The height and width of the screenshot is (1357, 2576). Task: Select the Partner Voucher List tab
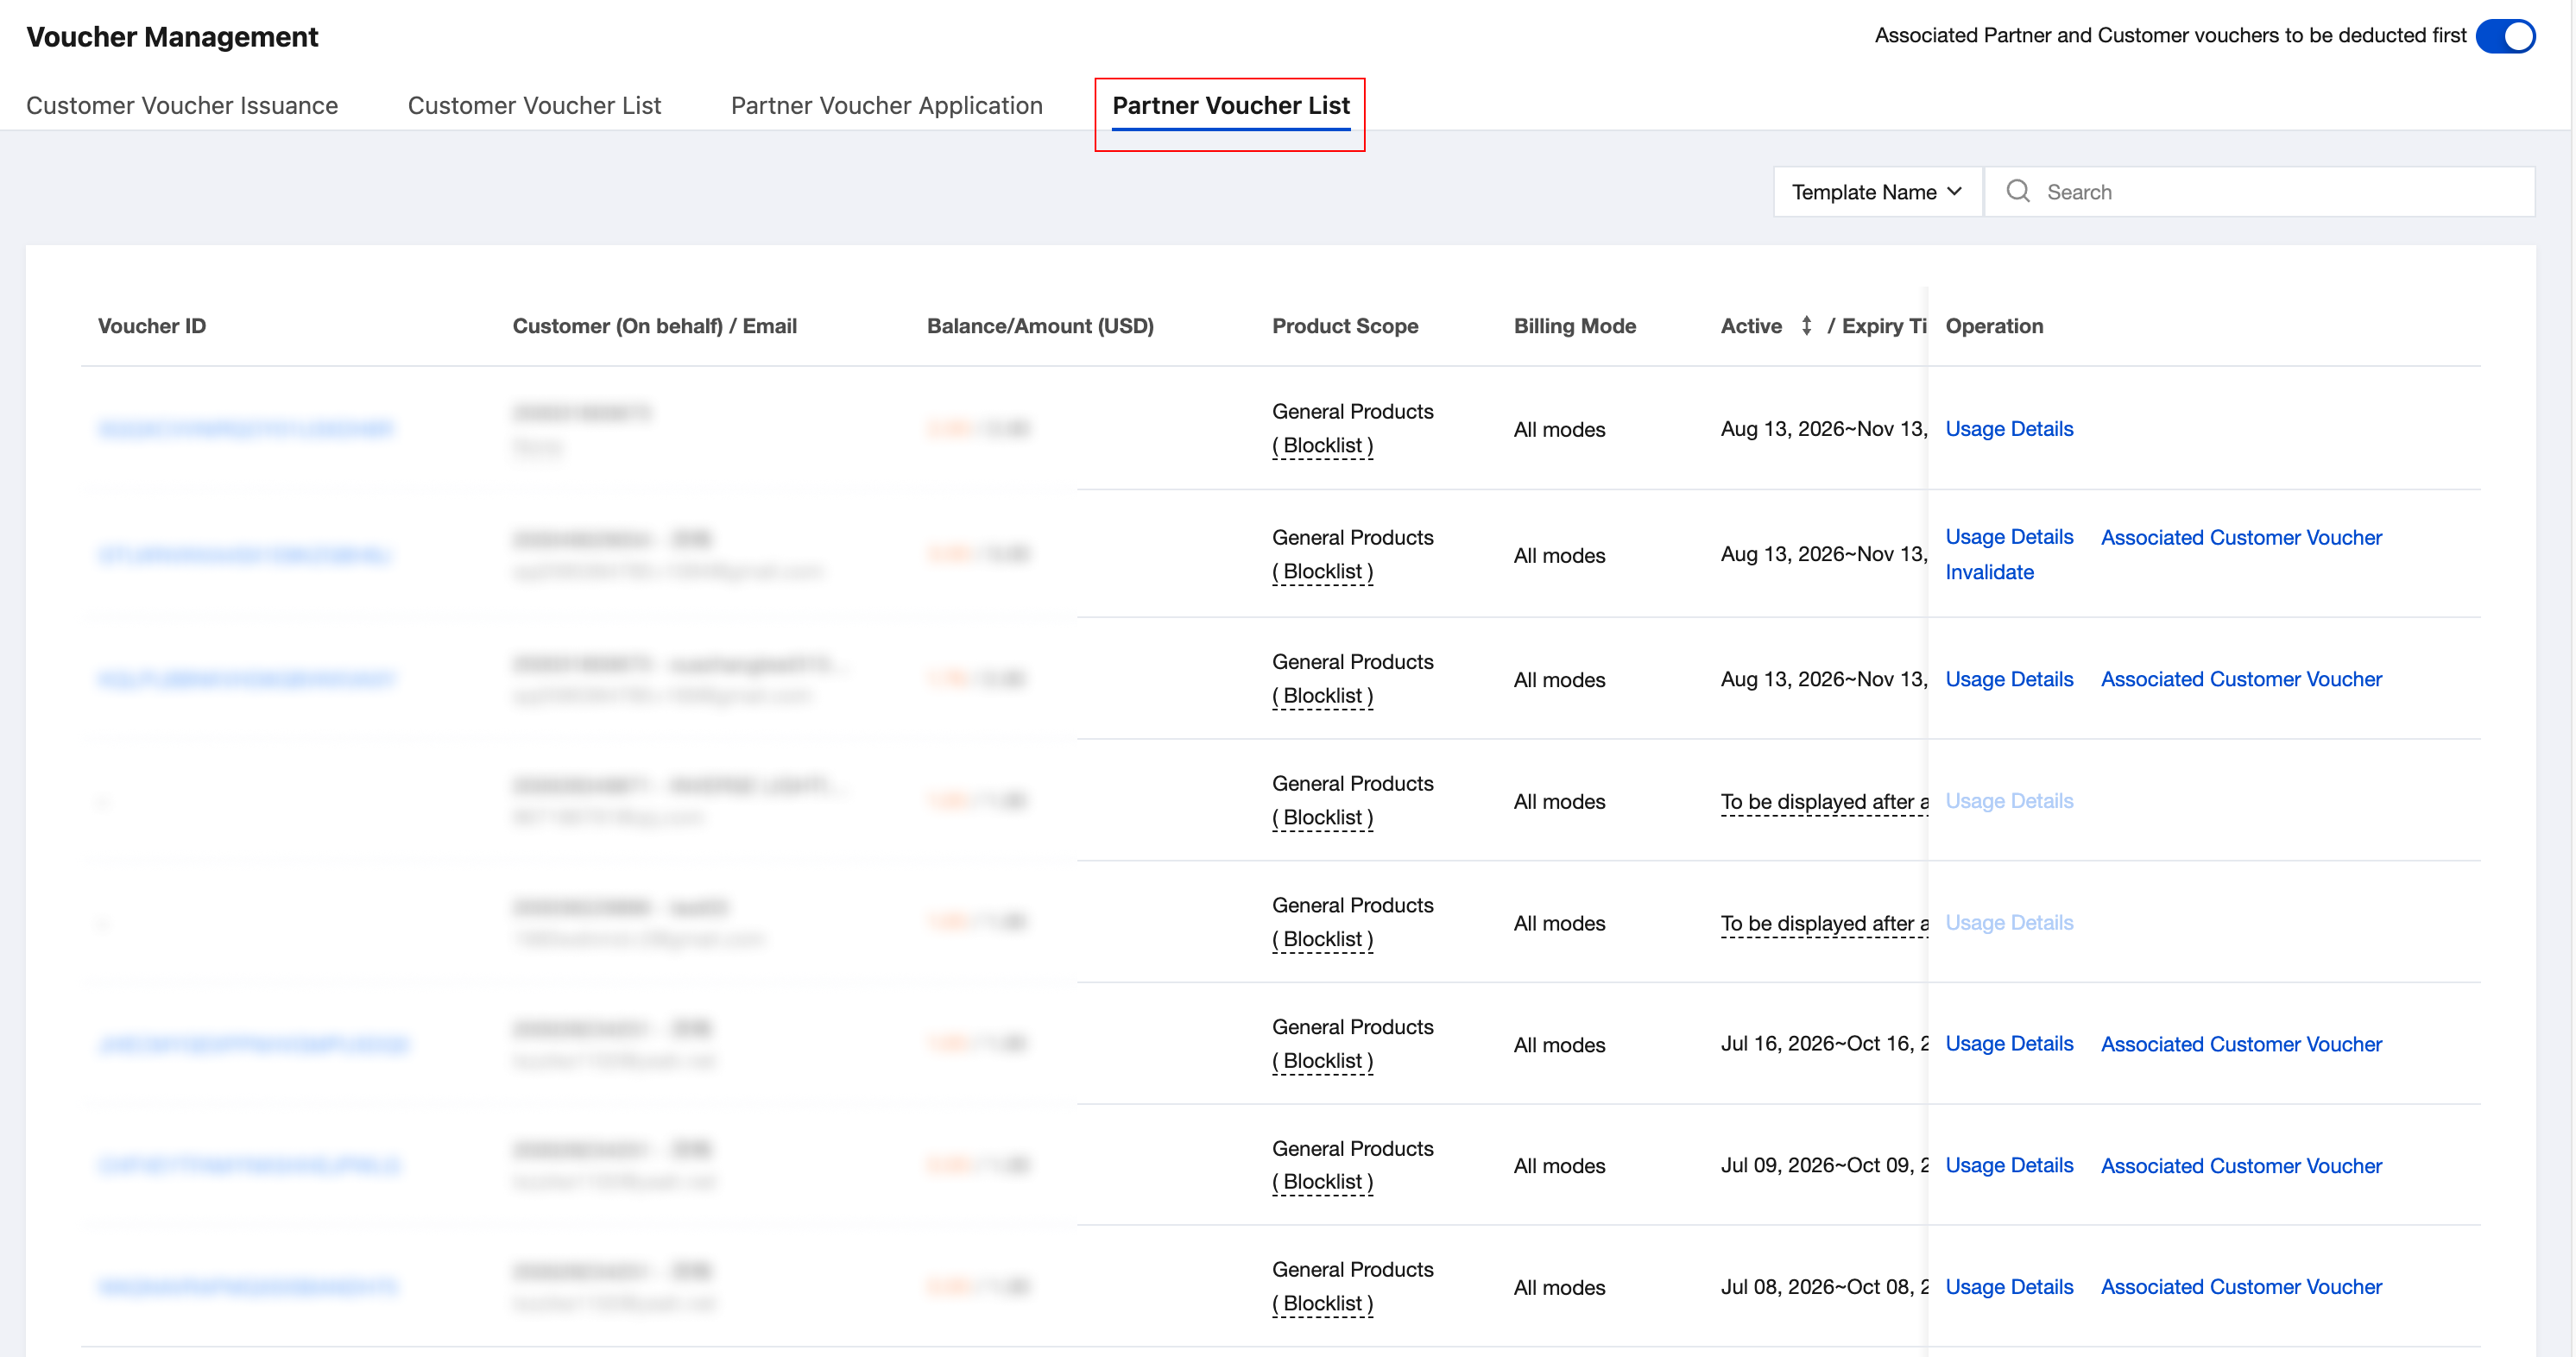[x=1231, y=105]
